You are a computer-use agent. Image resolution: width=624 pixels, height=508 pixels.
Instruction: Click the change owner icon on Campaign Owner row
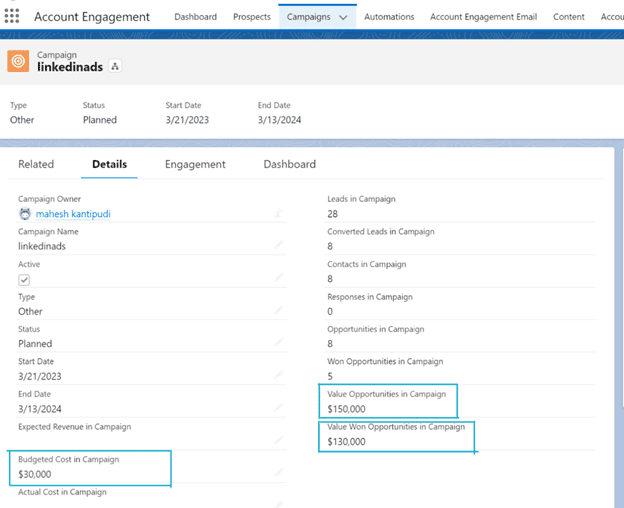pyautogui.click(x=278, y=214)
